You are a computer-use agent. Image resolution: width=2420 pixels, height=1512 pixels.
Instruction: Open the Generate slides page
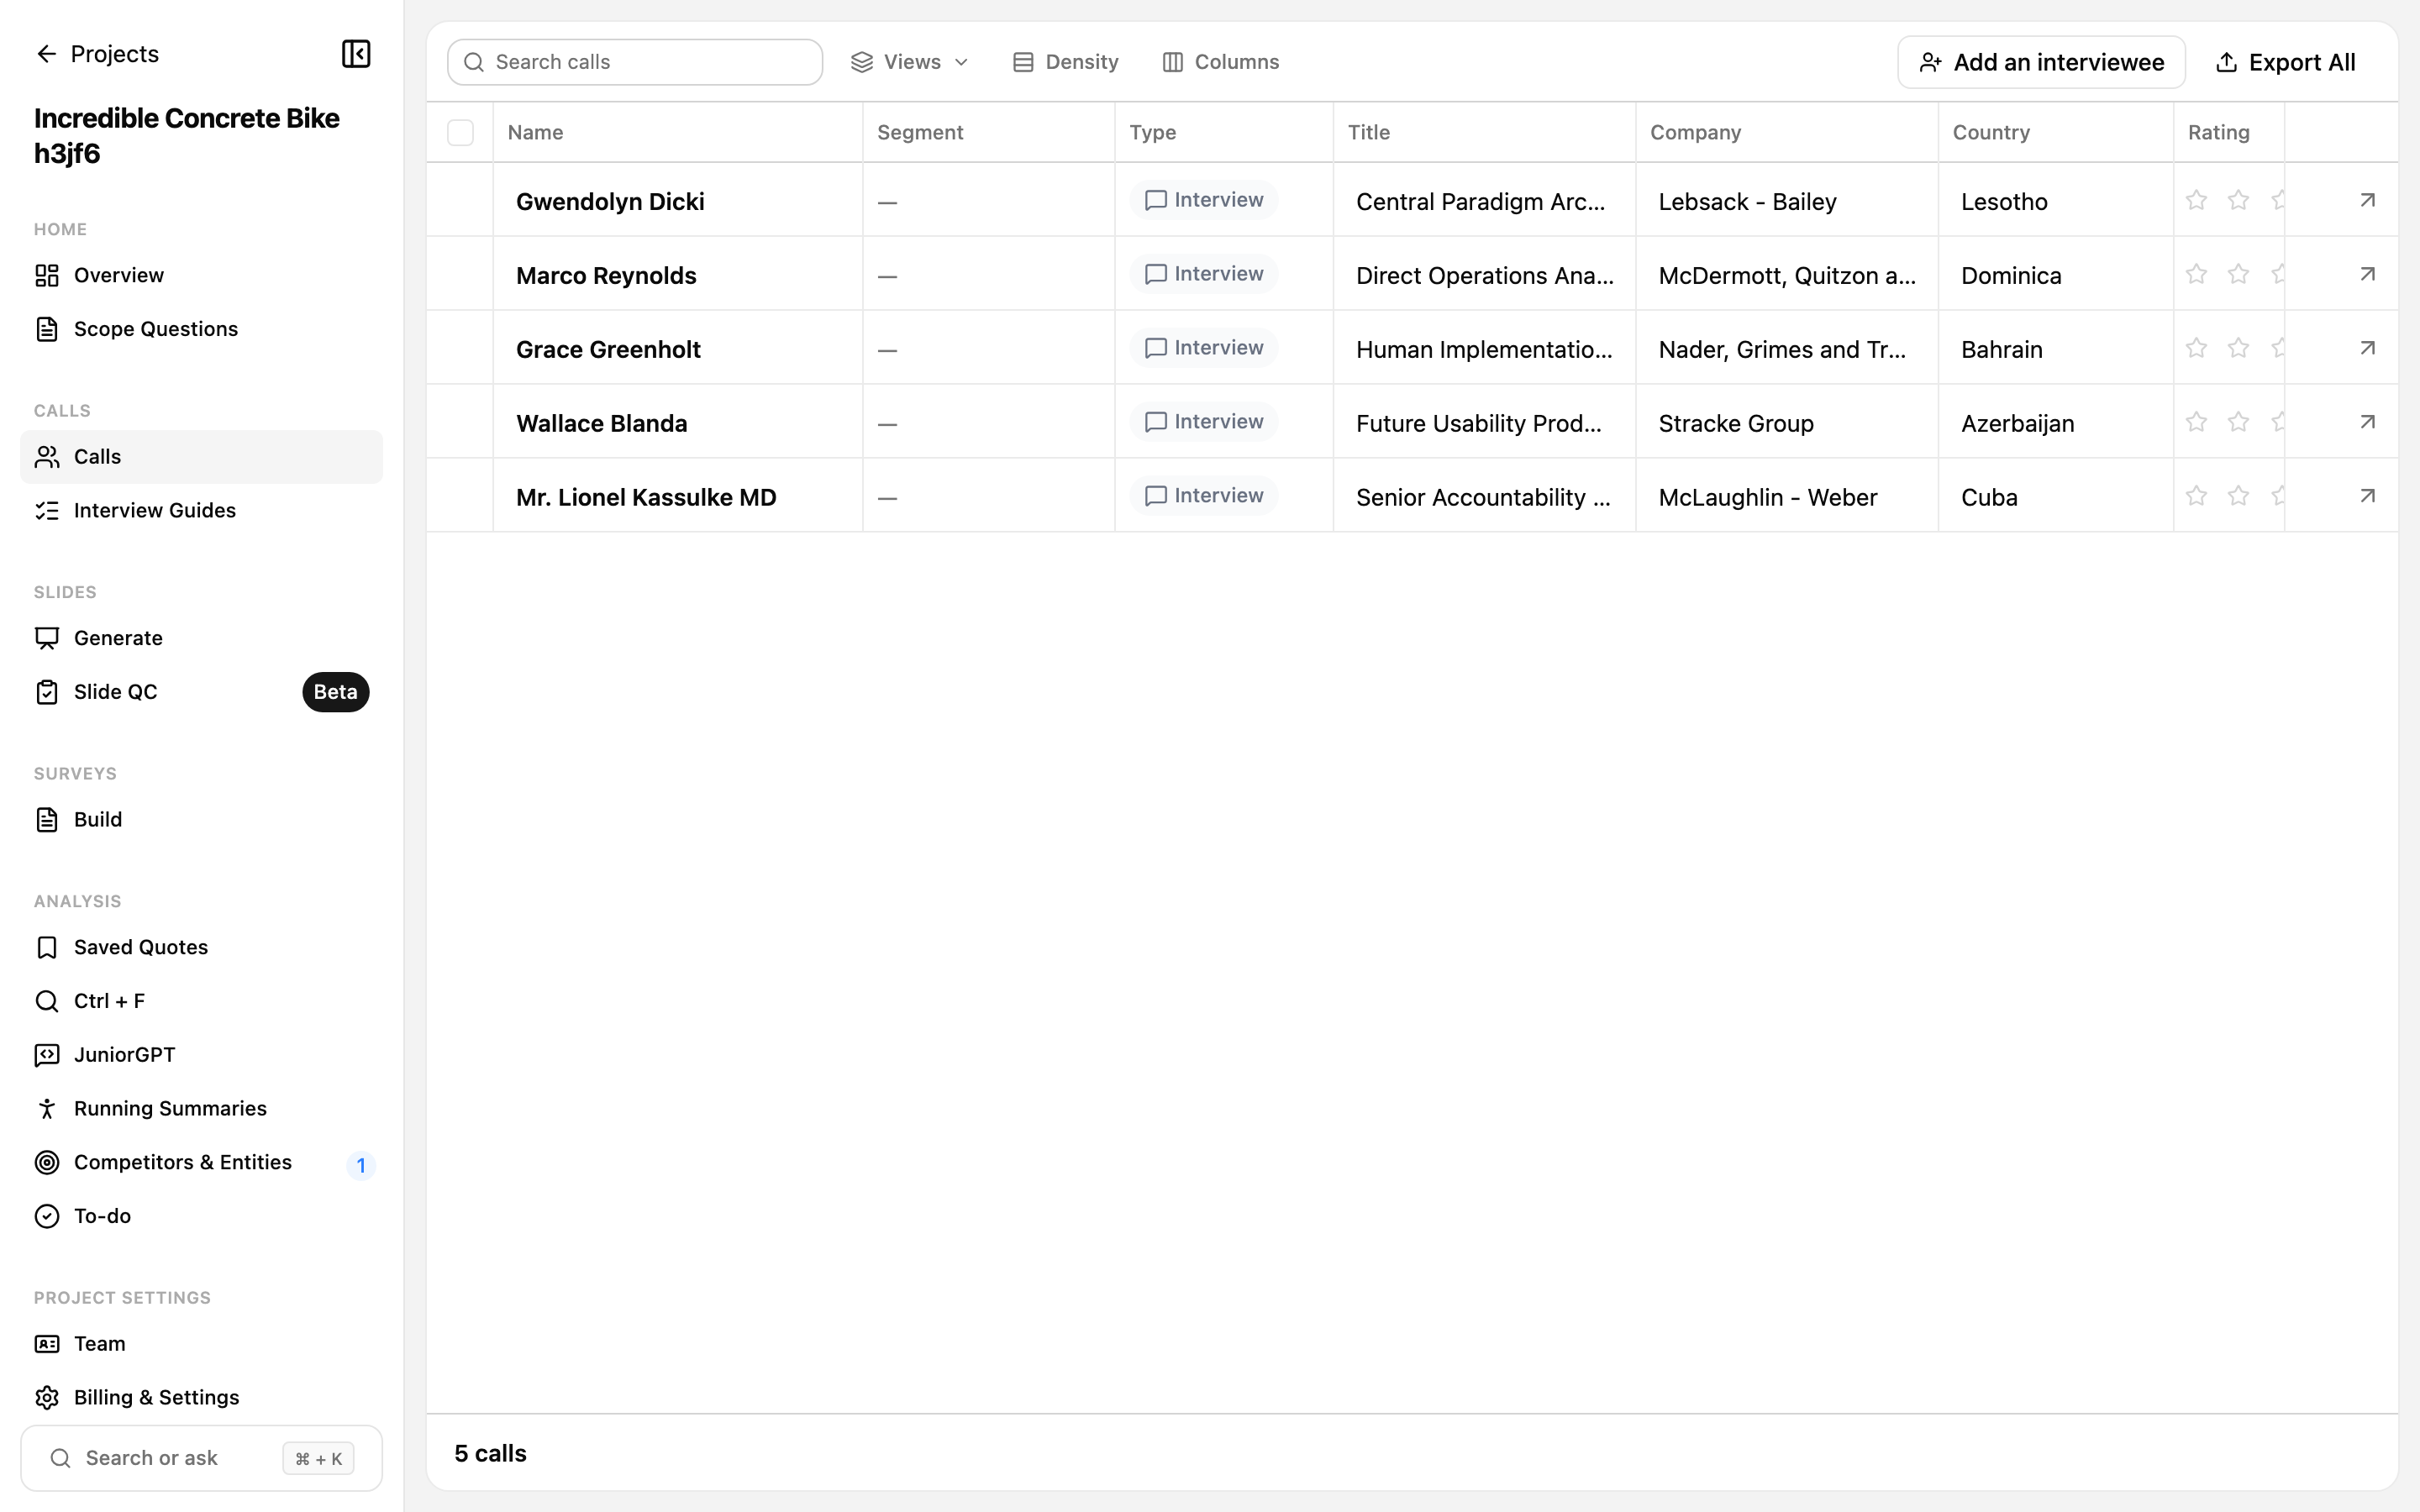201,638
